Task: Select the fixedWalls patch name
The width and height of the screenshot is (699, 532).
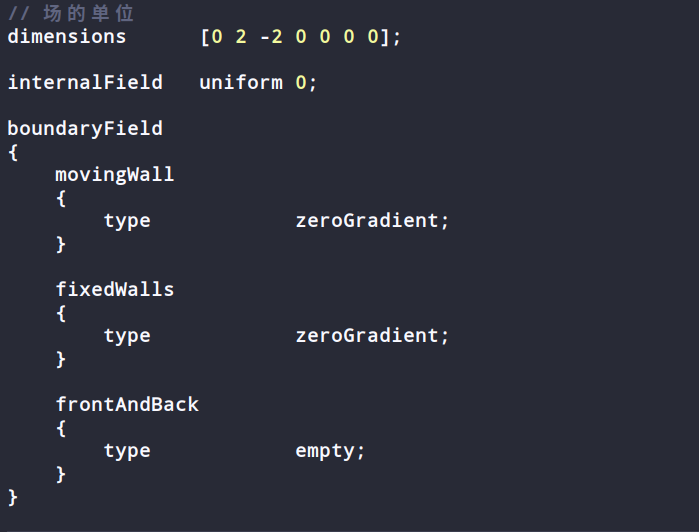Action: (x=115, y=289)
